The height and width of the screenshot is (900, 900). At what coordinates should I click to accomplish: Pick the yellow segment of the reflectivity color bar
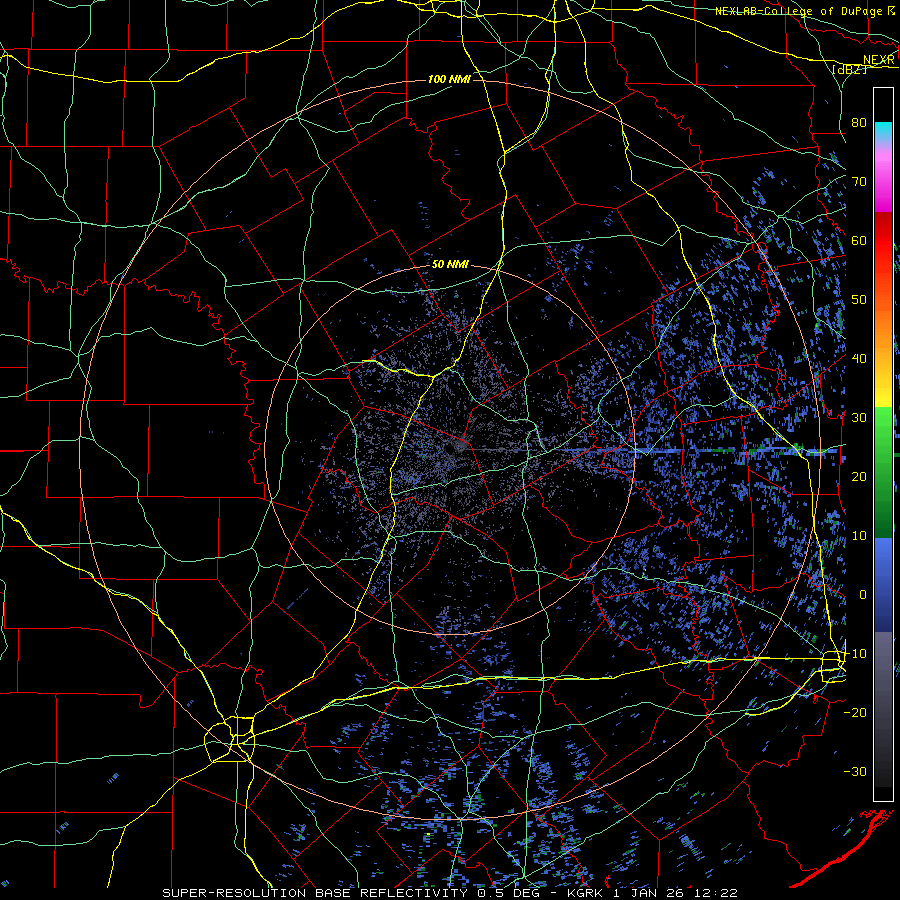[883, 390]
